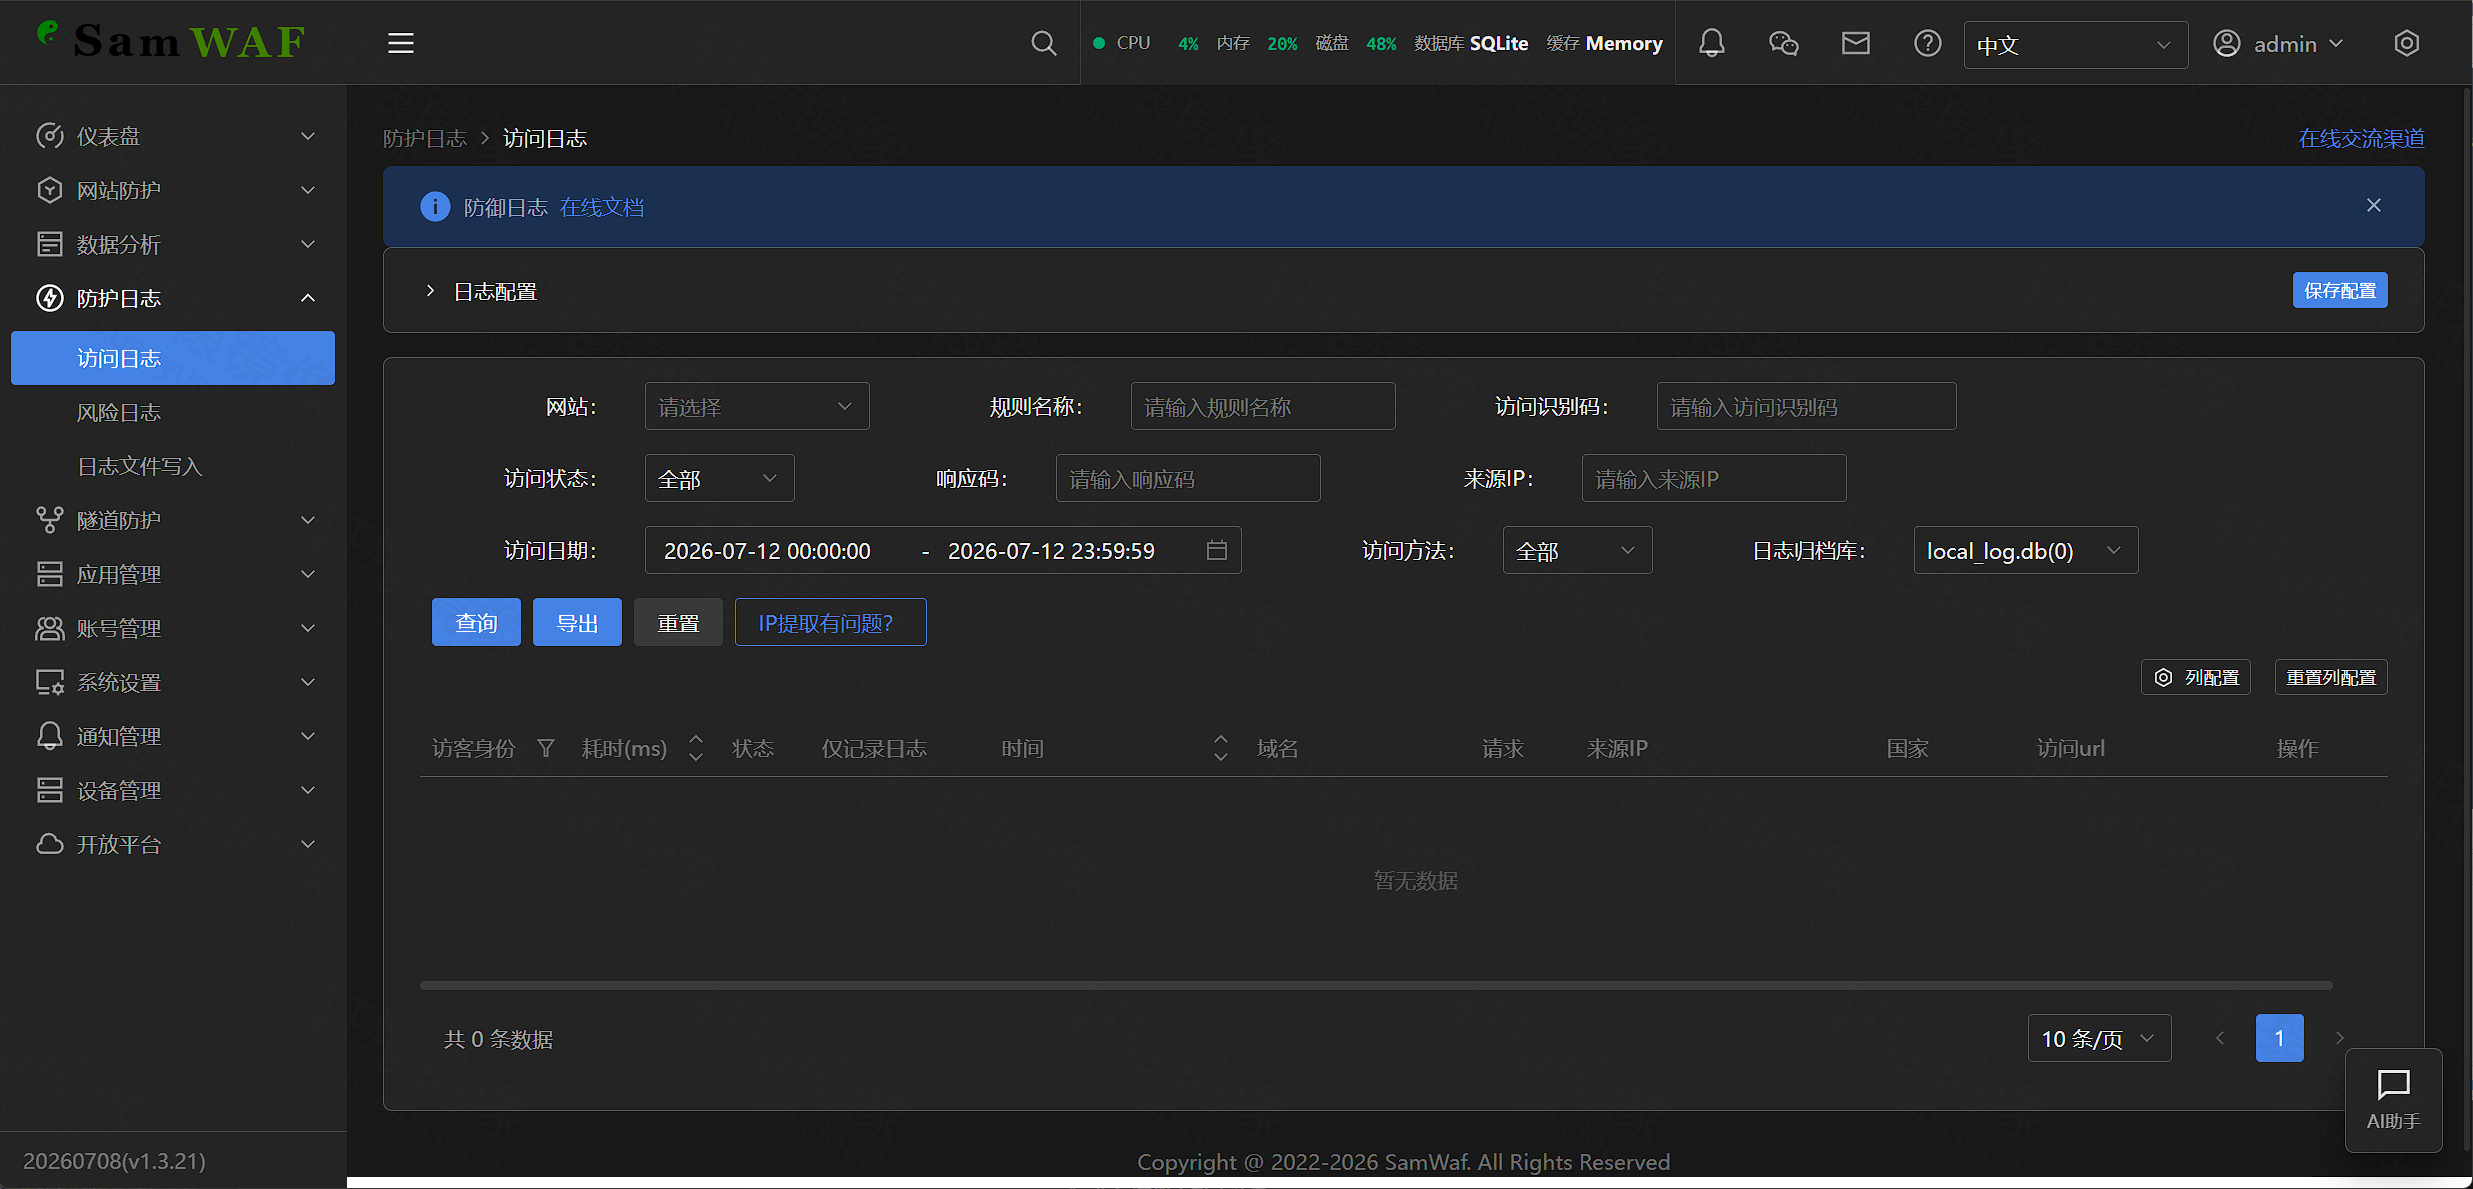Expand the 系统设置 sidebar menu

pos(173,682)
